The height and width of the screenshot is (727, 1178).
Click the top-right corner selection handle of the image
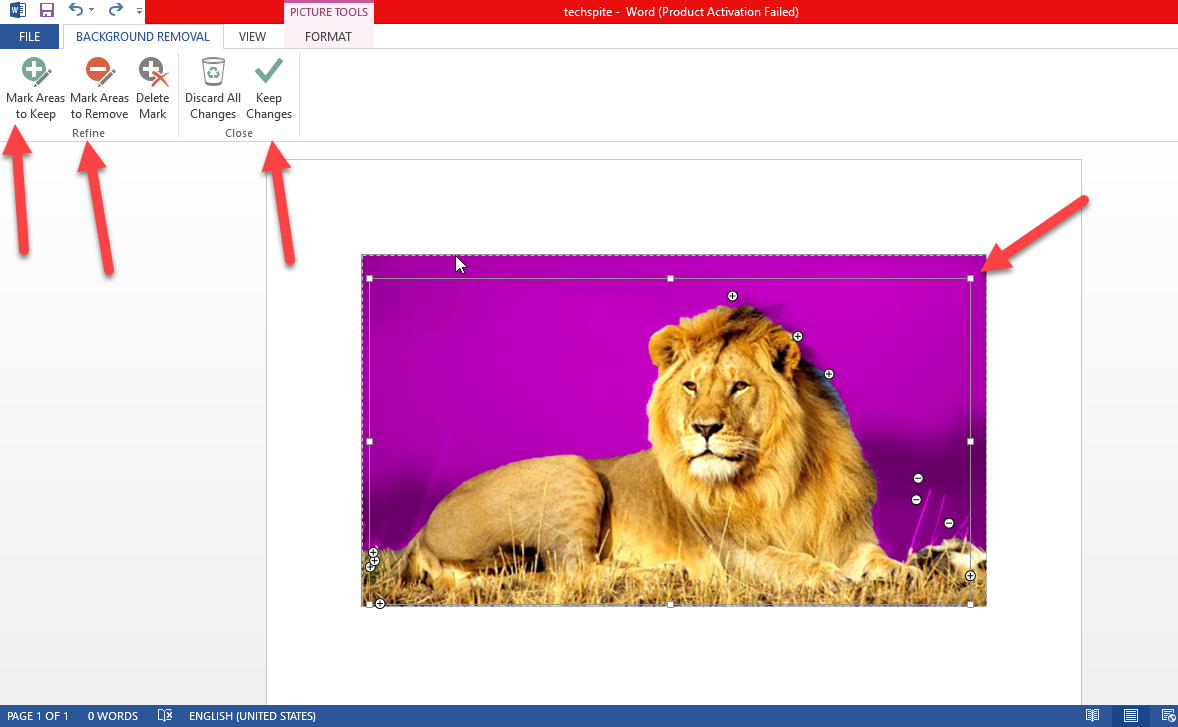coord(970,279)
